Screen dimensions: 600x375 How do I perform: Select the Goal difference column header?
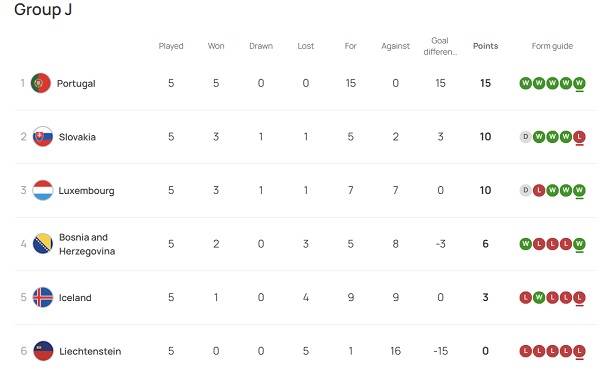[x=440, y=46]
